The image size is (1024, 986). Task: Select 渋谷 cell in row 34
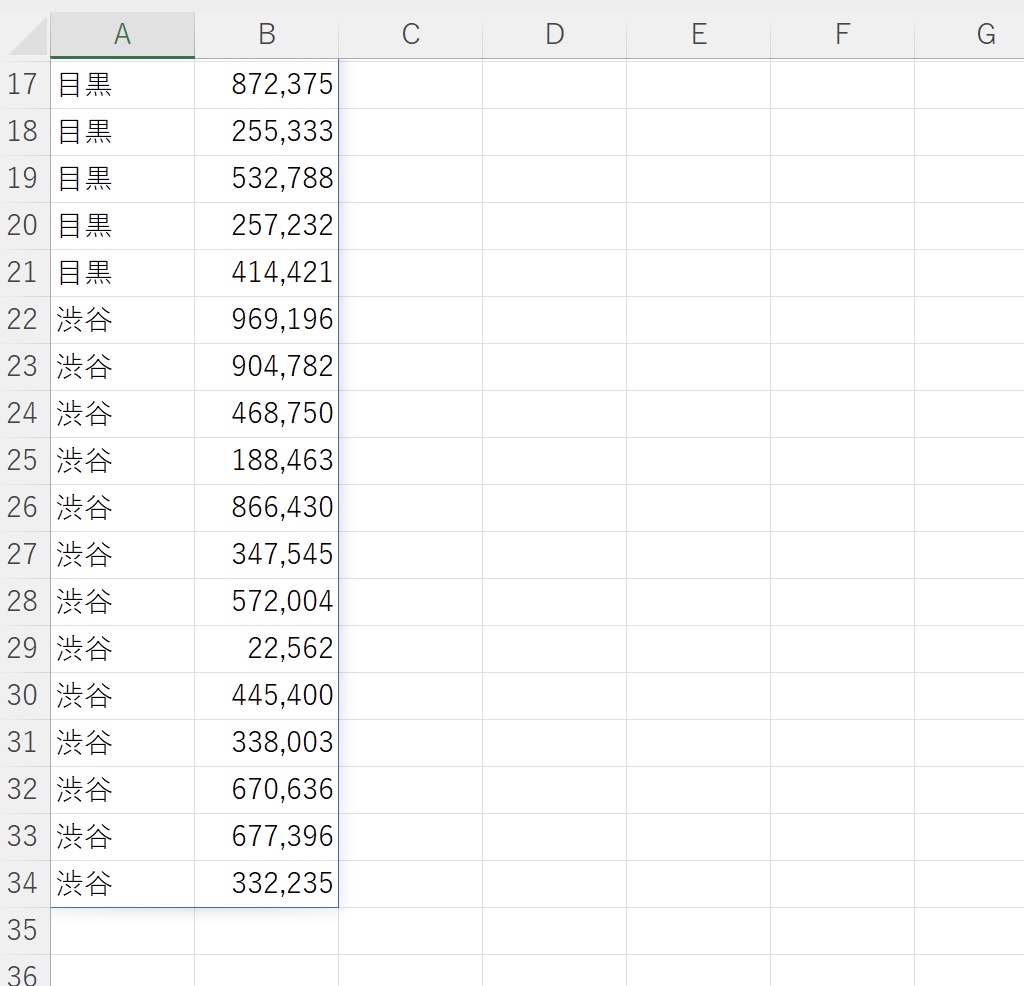tap(122, 883)
